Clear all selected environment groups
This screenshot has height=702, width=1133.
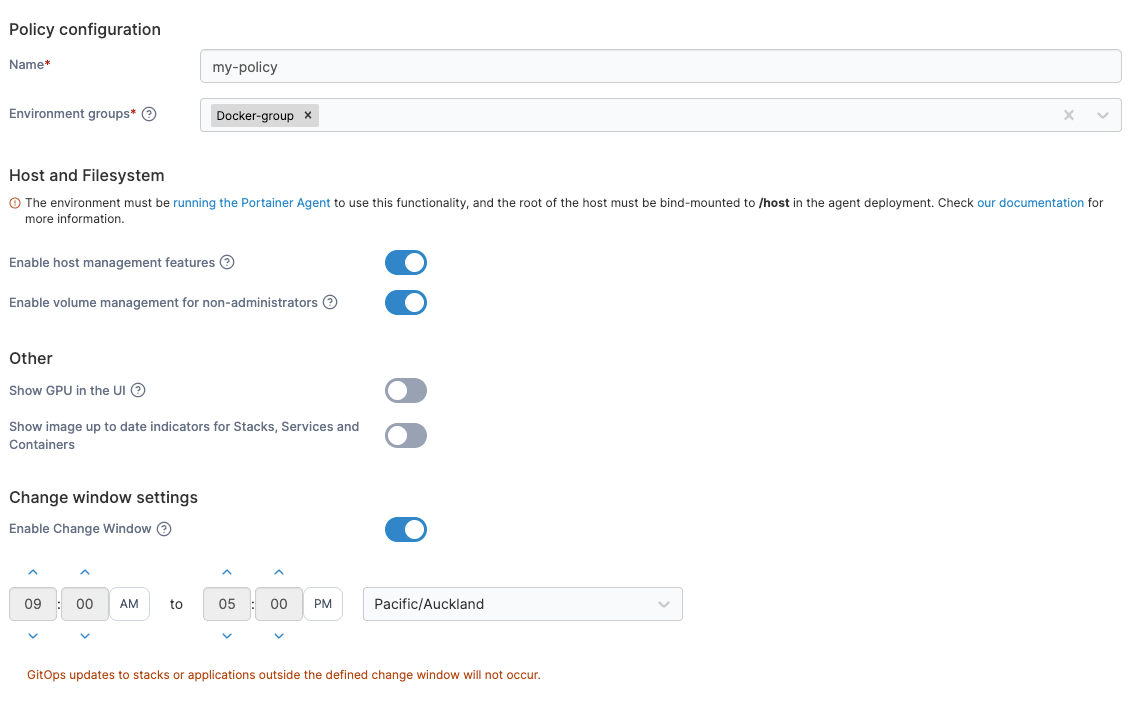point(1069,115)
